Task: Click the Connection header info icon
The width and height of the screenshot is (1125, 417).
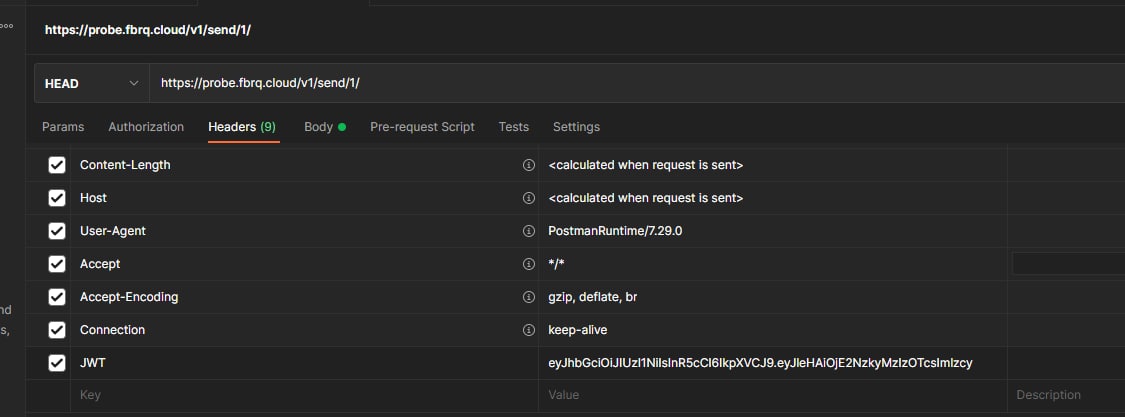Action: (x=529, y=330)
